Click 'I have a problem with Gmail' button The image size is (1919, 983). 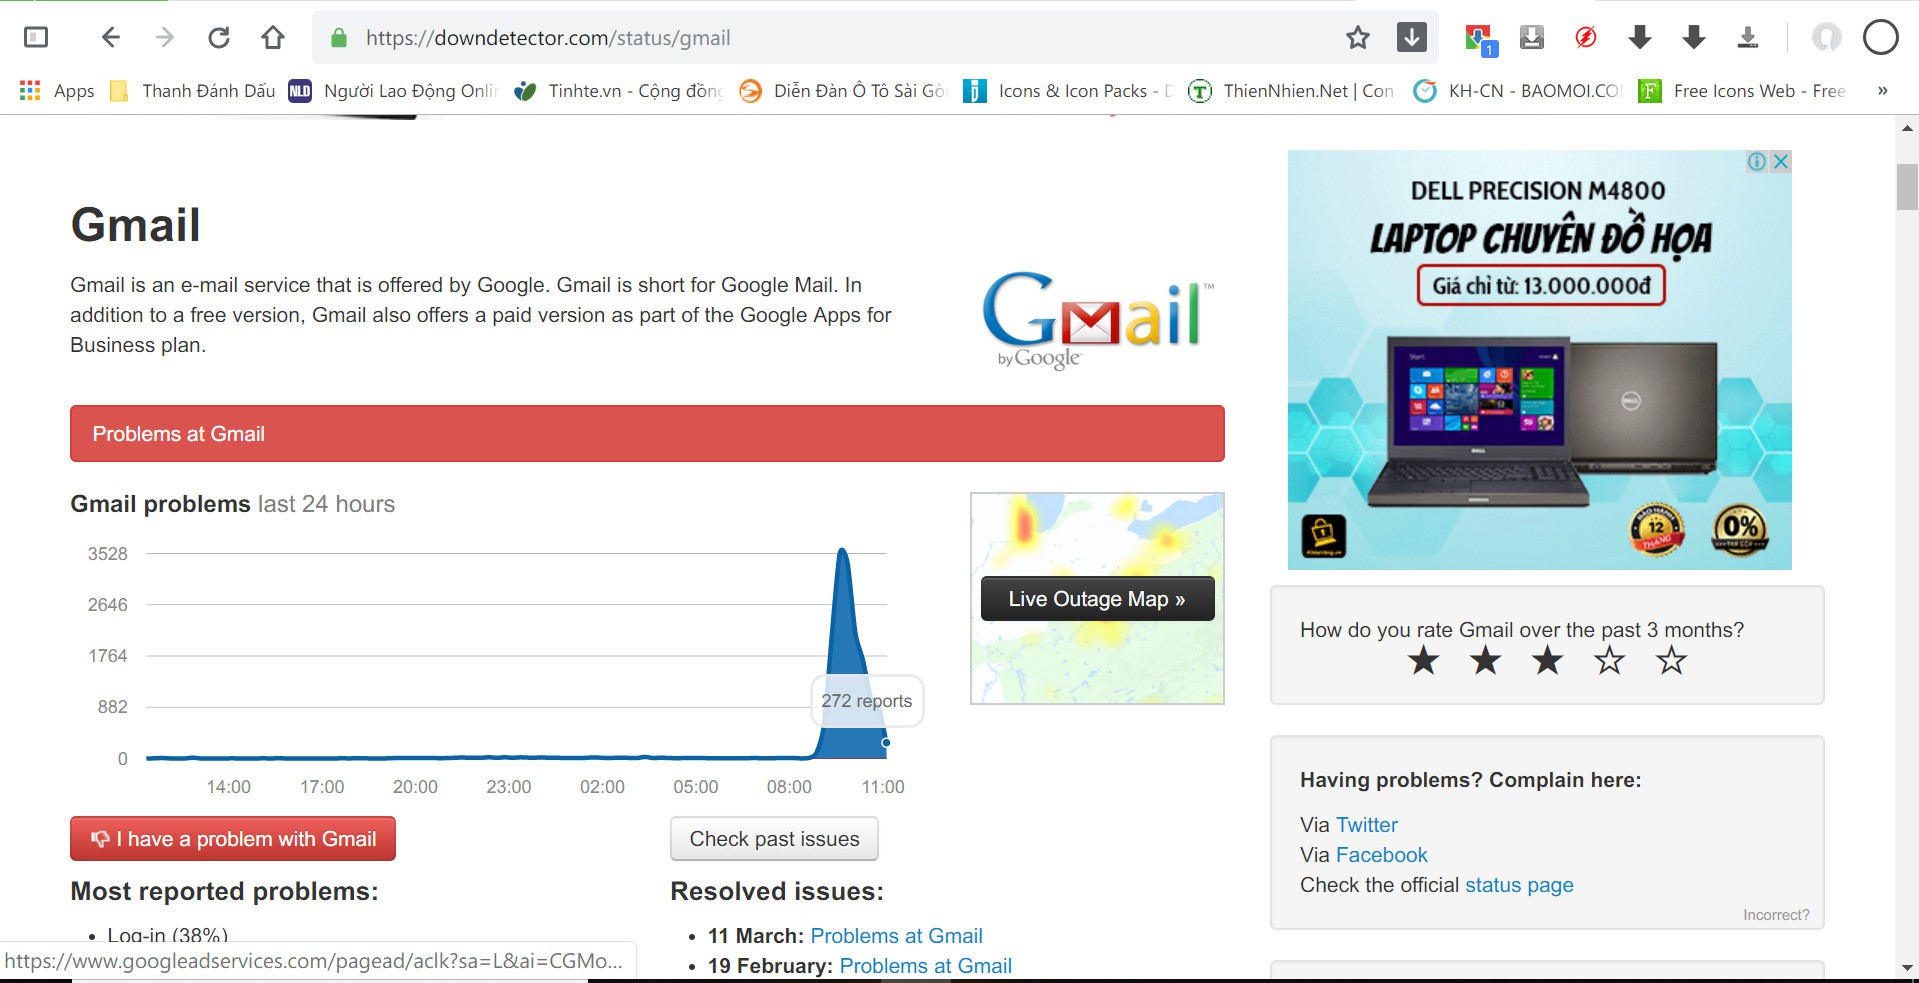(233, 839)
